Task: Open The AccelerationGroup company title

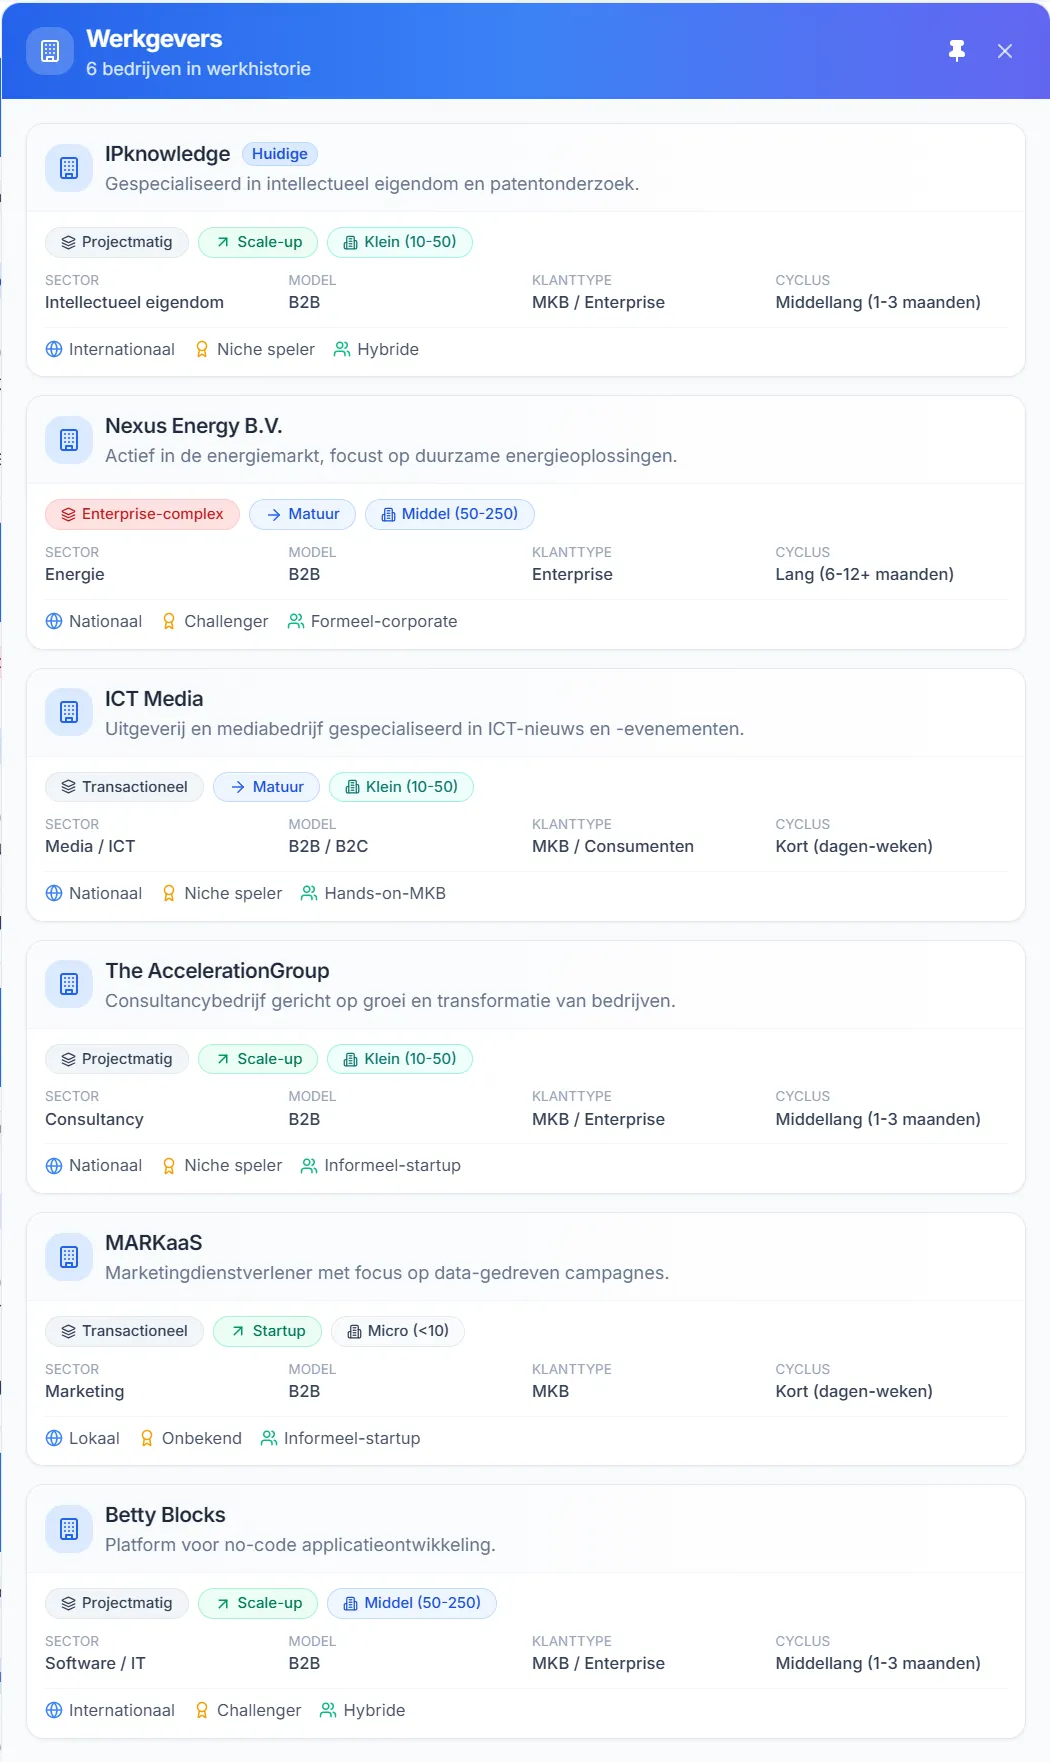Action: [x=217, y=971]
